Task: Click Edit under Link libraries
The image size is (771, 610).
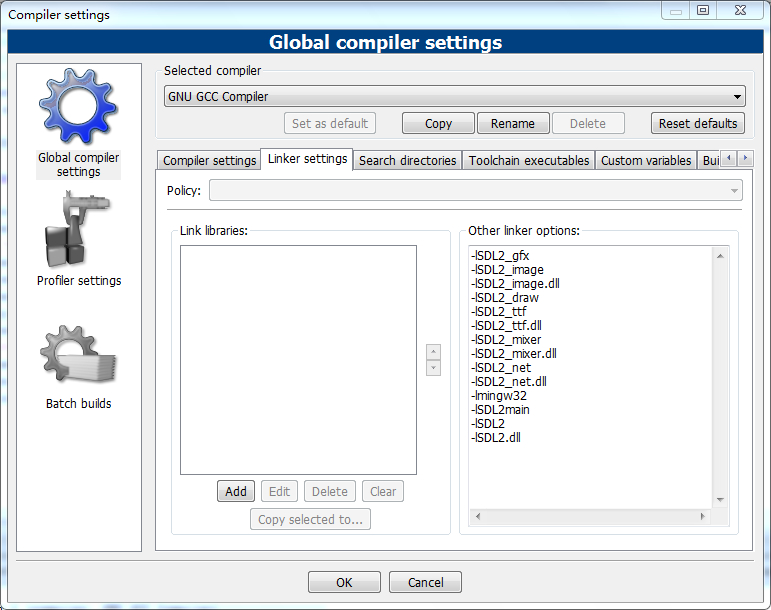Action: [x=279, y=491]
